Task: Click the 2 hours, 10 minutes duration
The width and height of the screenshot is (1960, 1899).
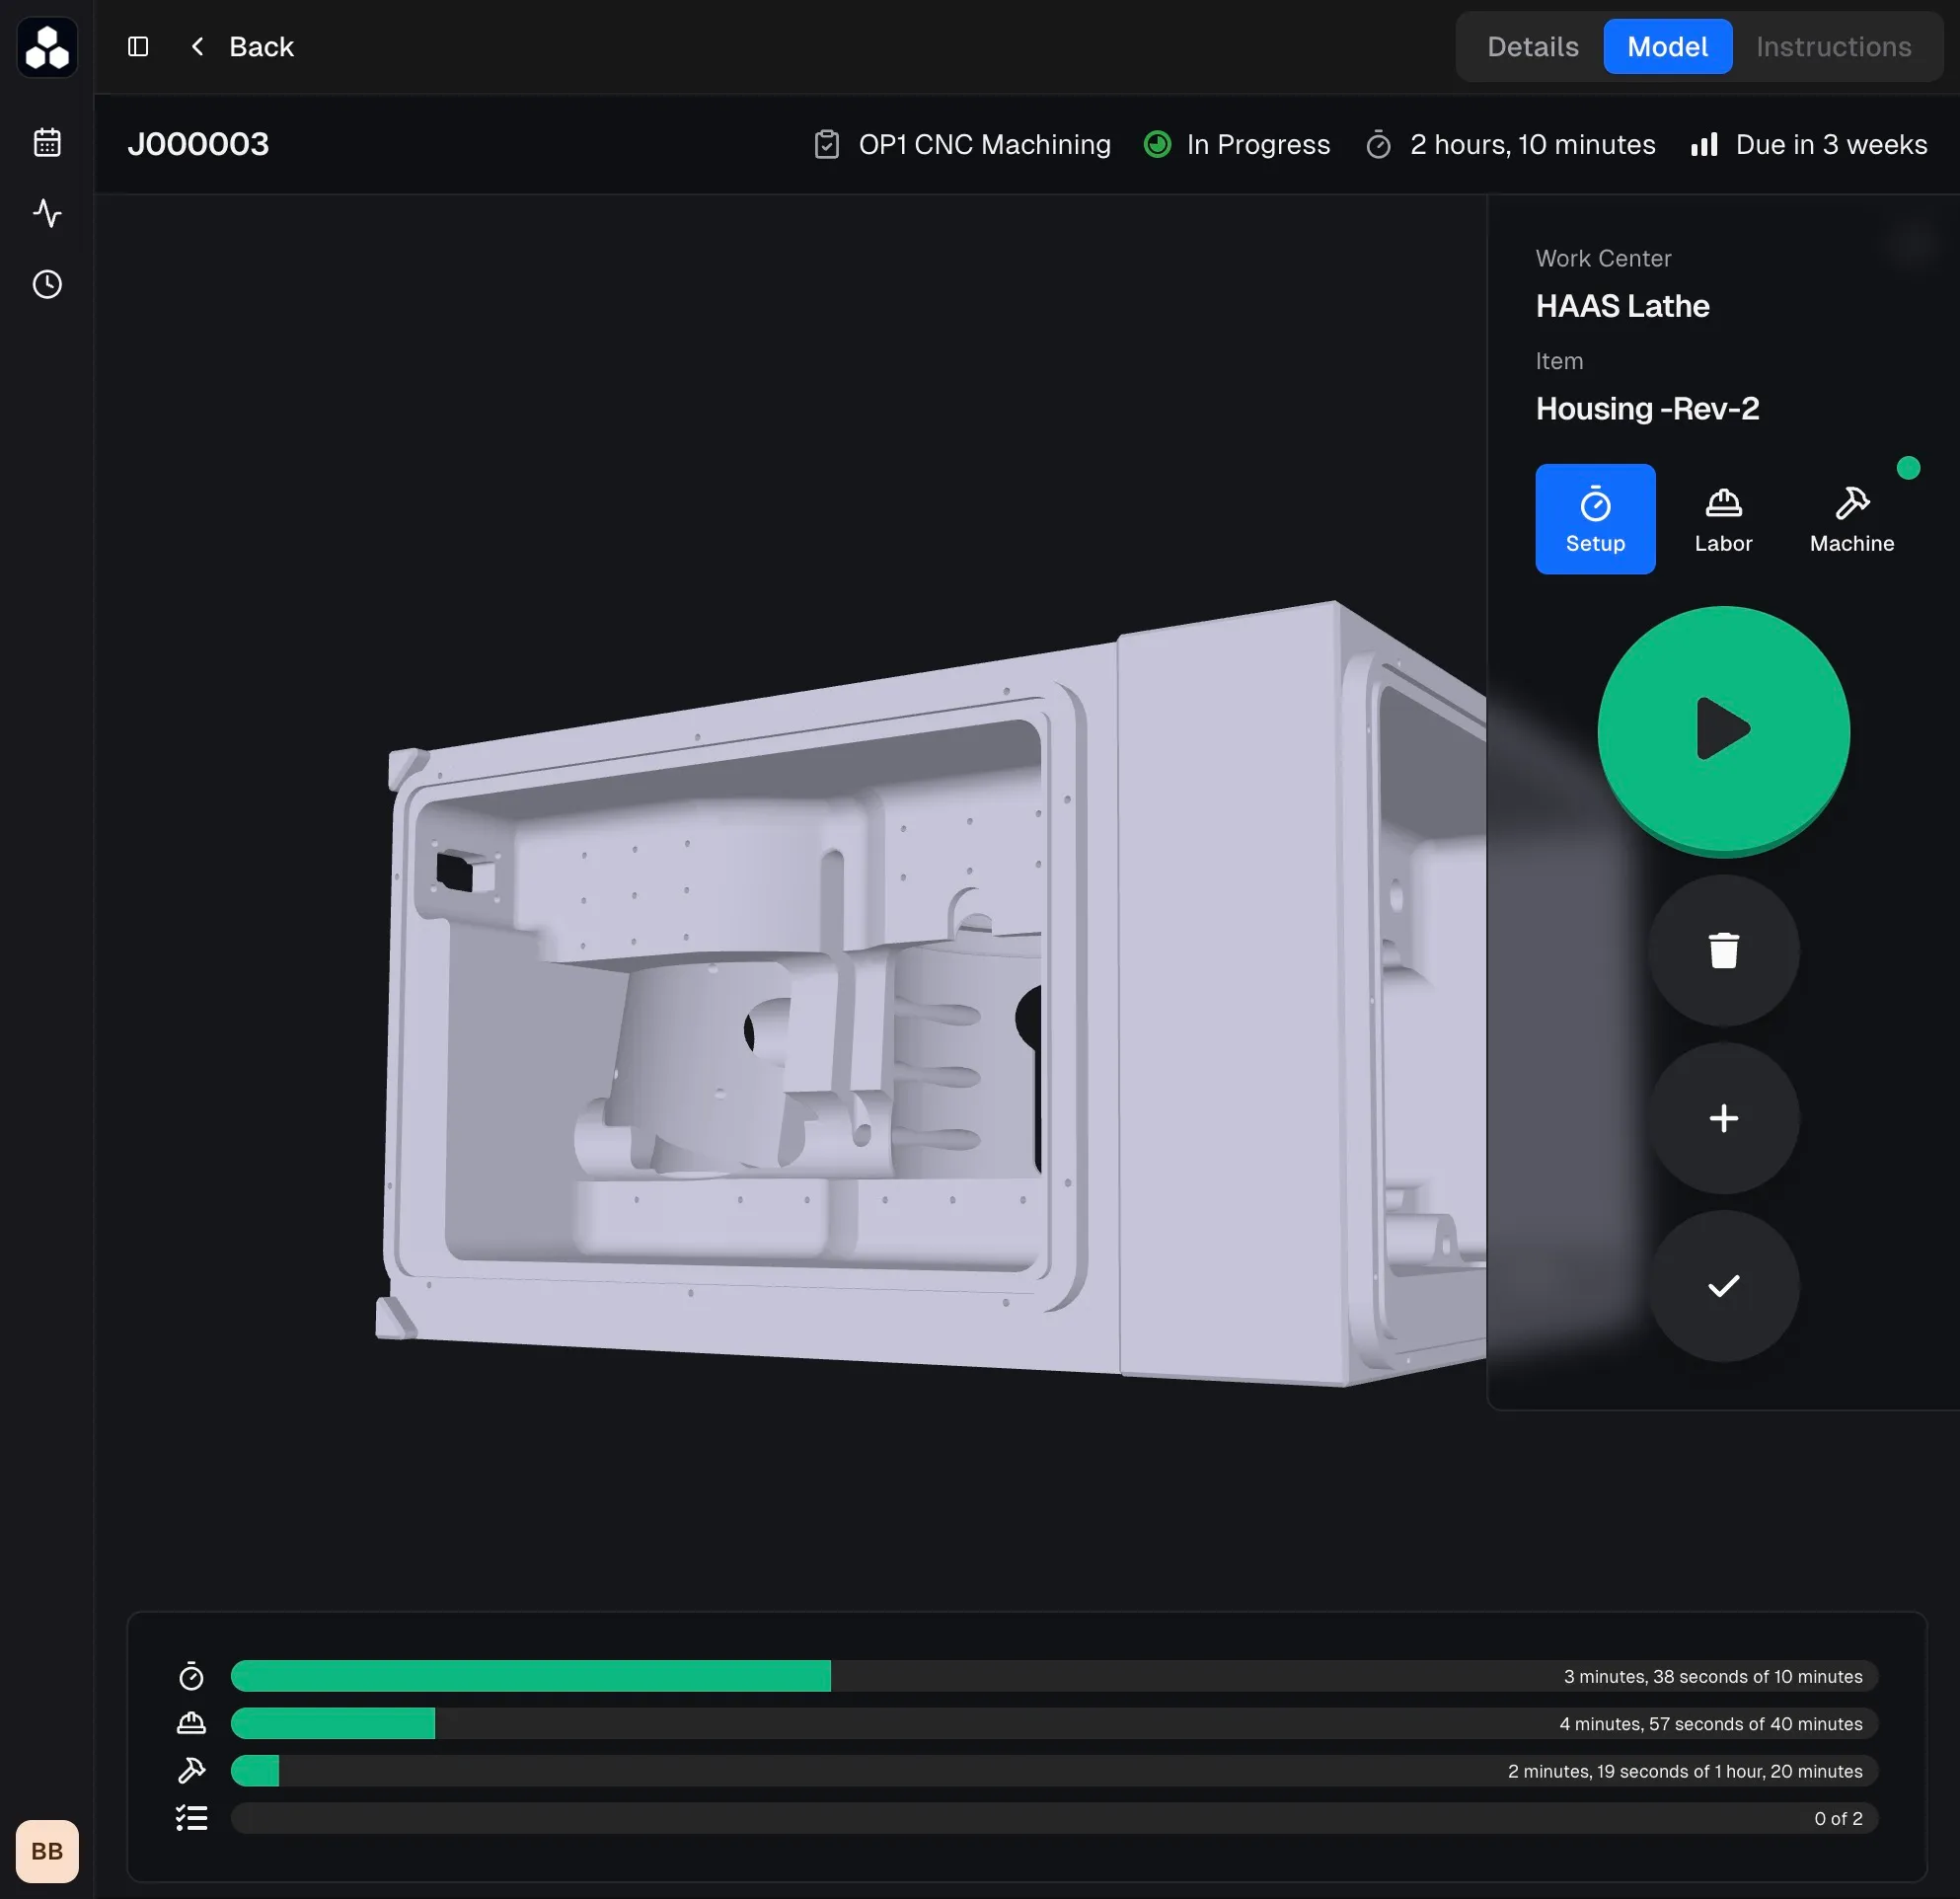Action: pos(1532,145)
